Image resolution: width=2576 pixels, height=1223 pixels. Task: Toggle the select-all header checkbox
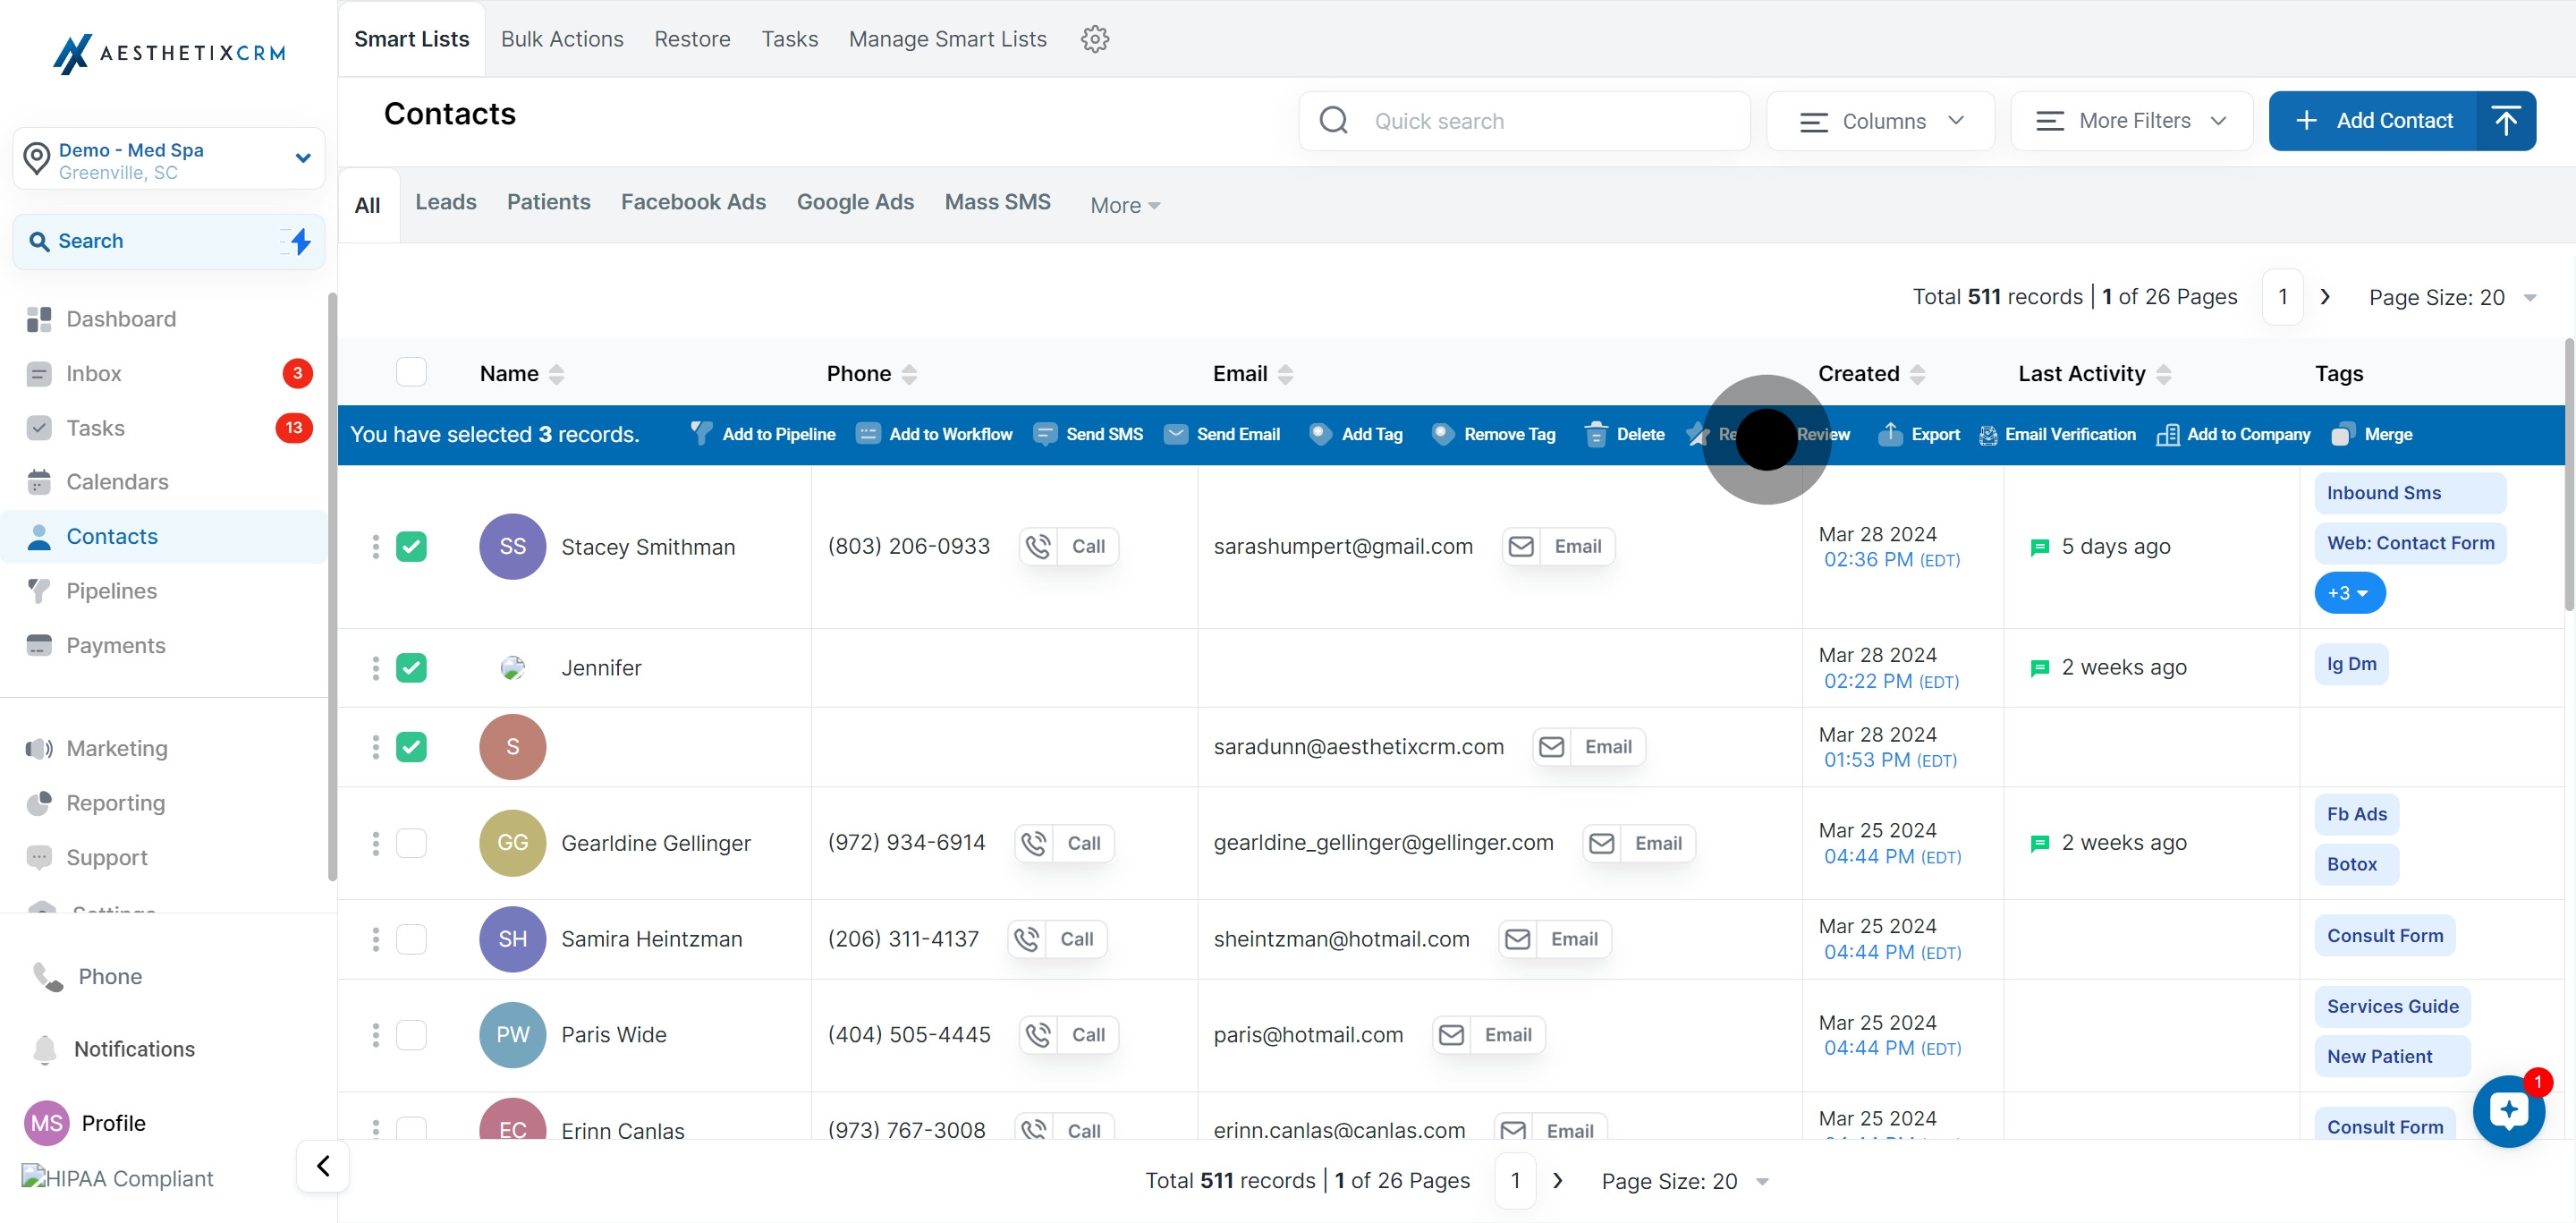click(x=411, y=372)
